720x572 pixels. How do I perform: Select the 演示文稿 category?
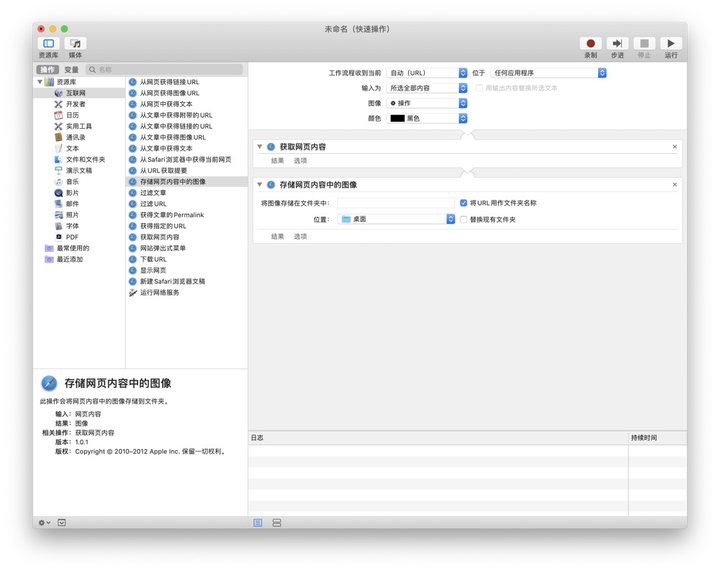coord(79,170)
